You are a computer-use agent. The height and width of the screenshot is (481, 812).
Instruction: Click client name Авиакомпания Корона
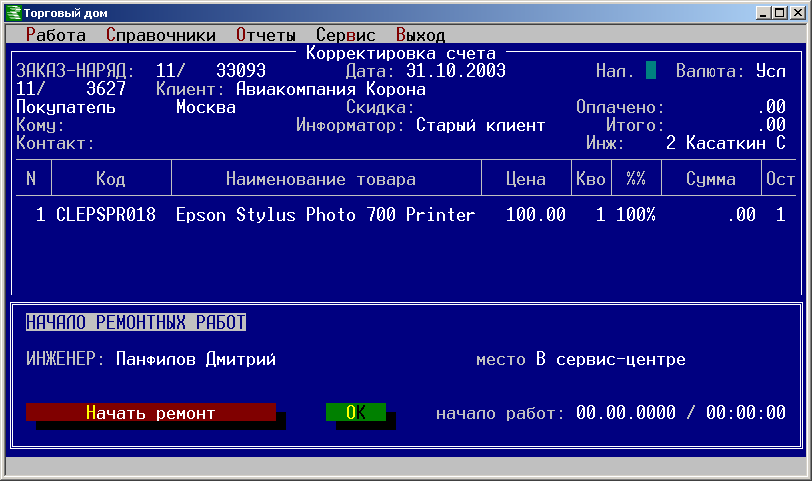tap(331, 89)
